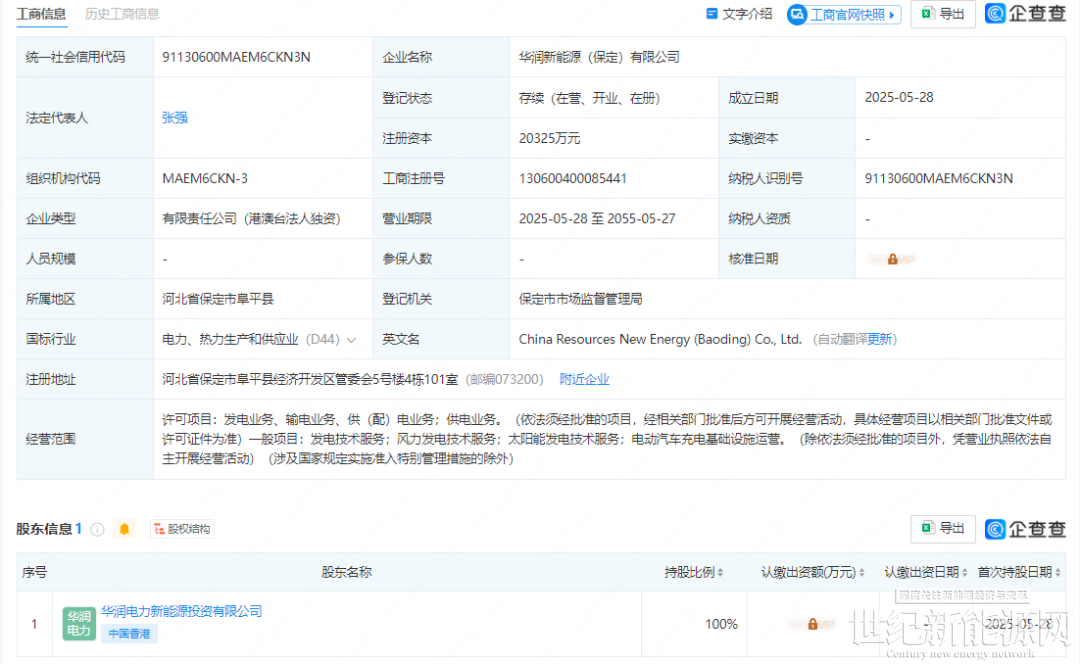Select business term 2025-05-28 至 2055-05-27
The height and width of the screenshot is (664, 1080).
click(x=597, y=219)
